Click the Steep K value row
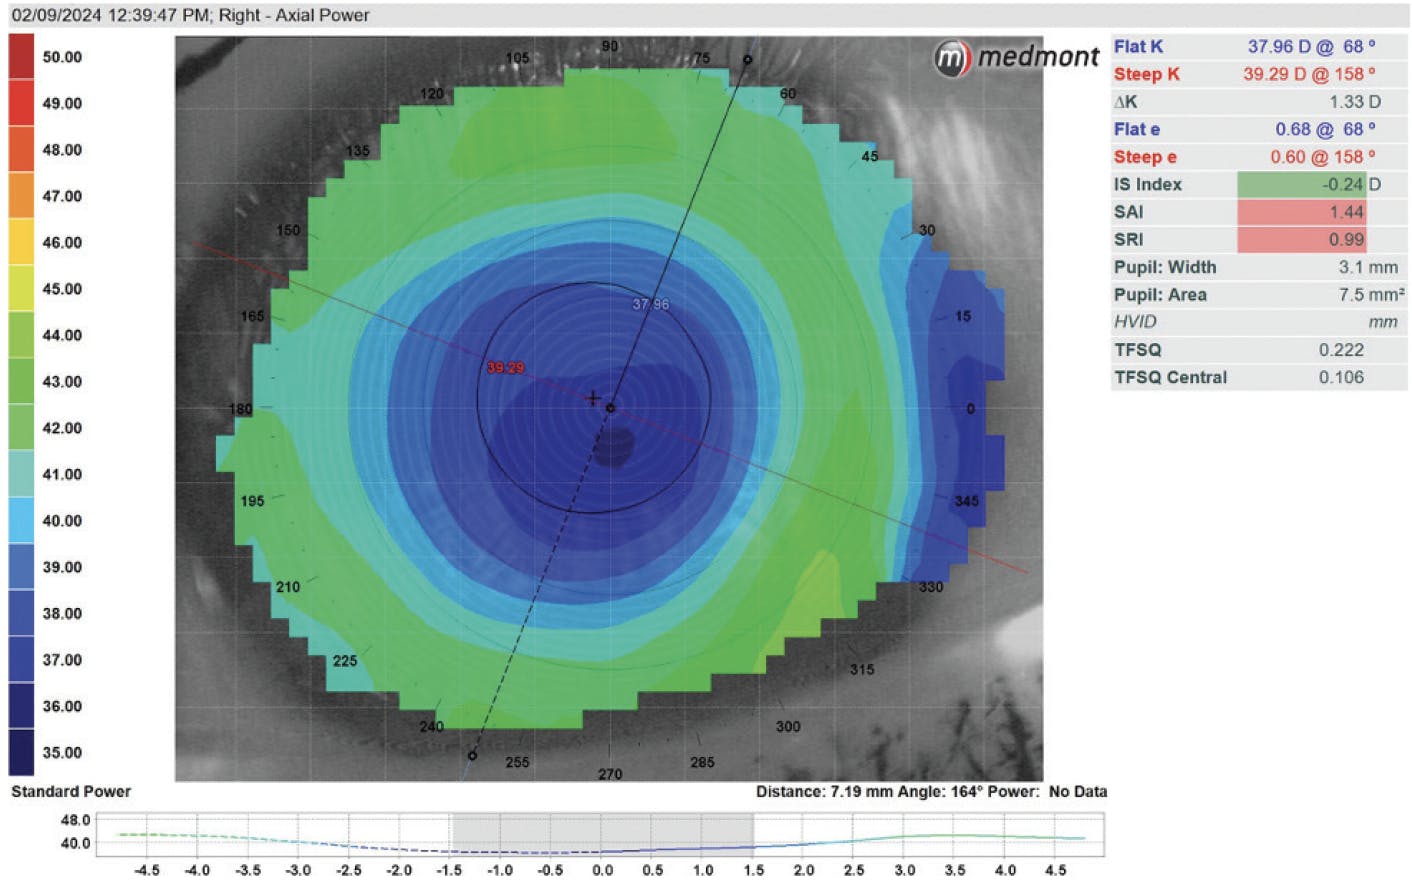Image resolution: width=1412 pixels, height=886 pixels. tap(1258, 74)
